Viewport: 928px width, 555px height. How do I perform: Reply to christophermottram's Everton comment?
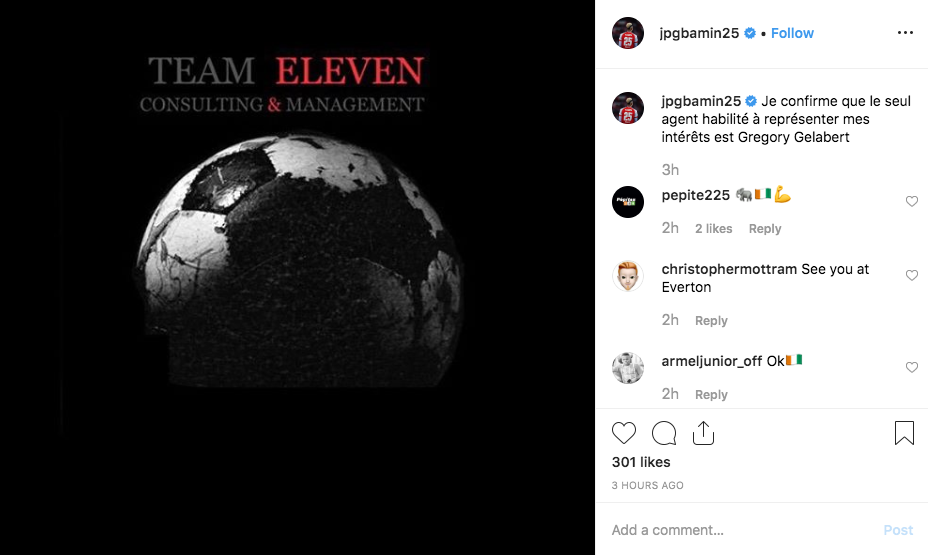711,321
